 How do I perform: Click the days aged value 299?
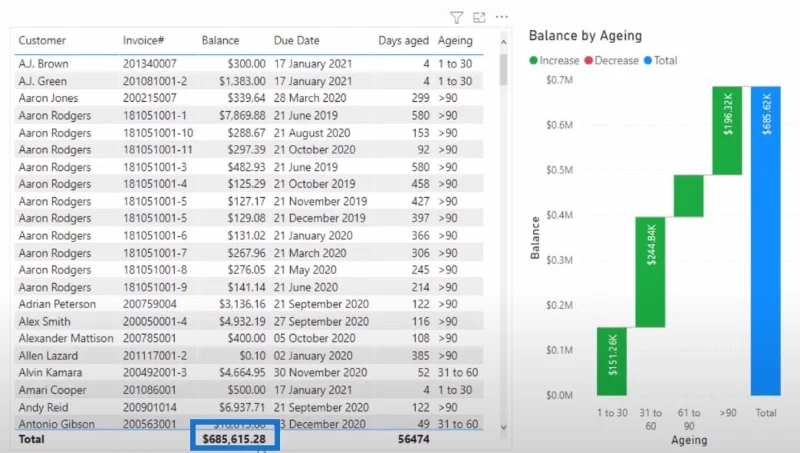(x=420, y=98)
